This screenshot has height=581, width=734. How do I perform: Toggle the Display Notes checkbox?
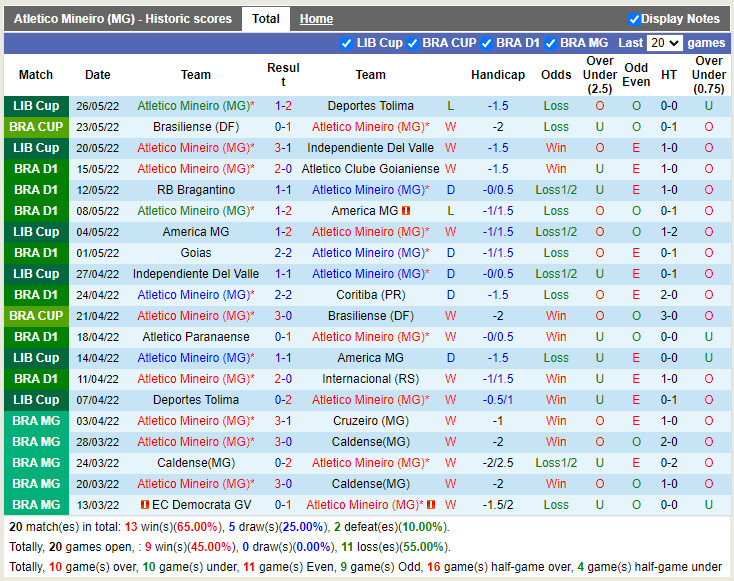[x=634, y=19]
